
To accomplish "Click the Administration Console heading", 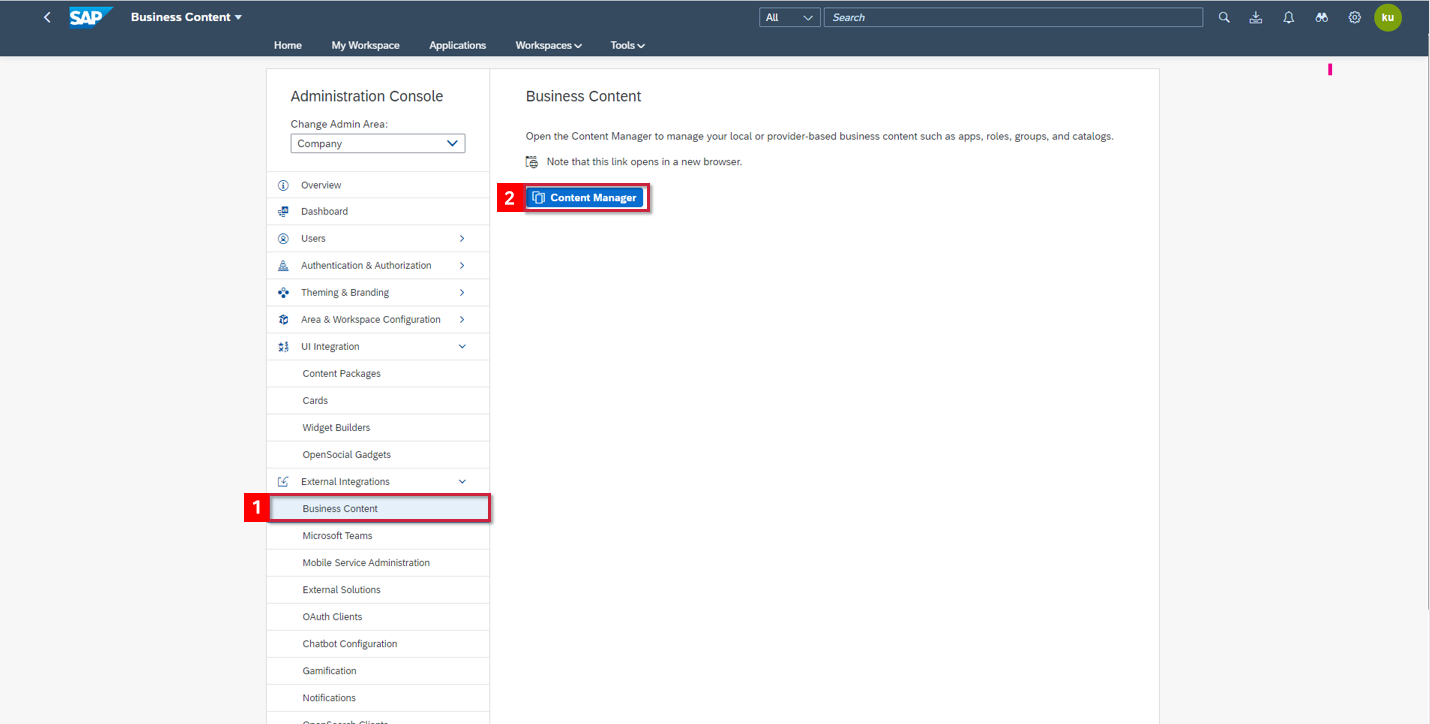I will click(367, 96).
